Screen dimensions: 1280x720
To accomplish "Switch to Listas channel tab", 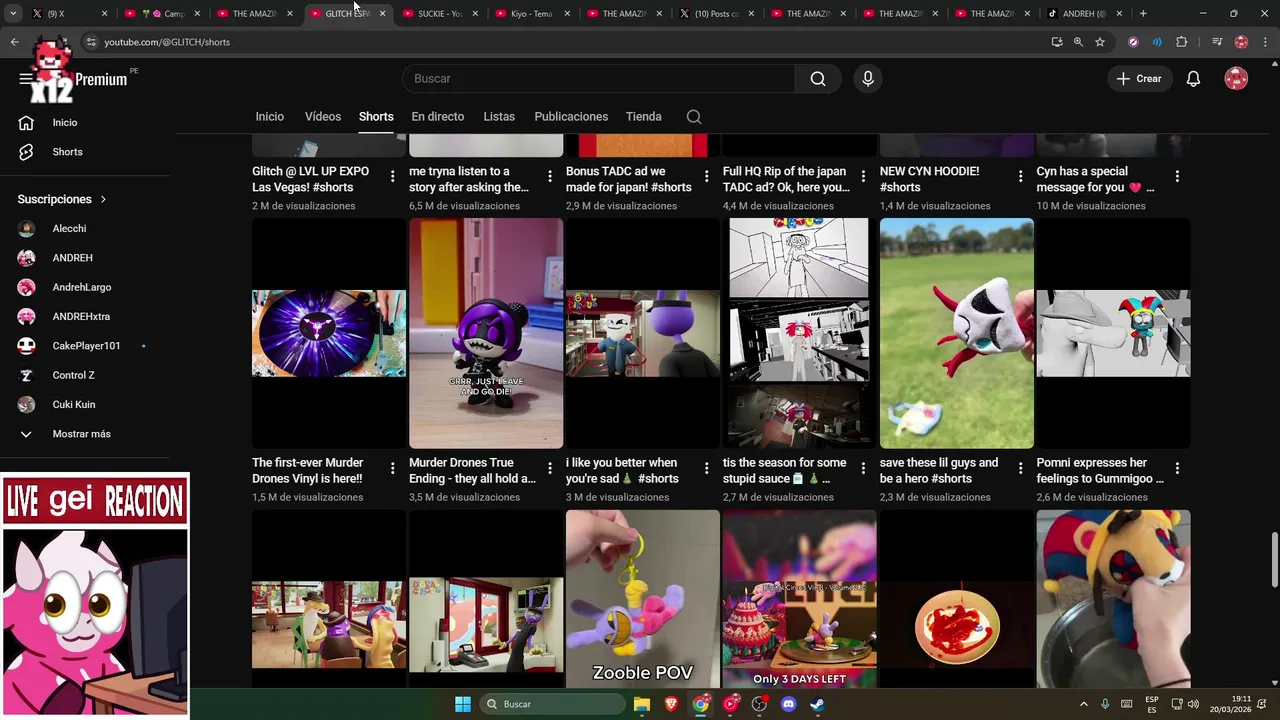I will [x=499, y=117].
